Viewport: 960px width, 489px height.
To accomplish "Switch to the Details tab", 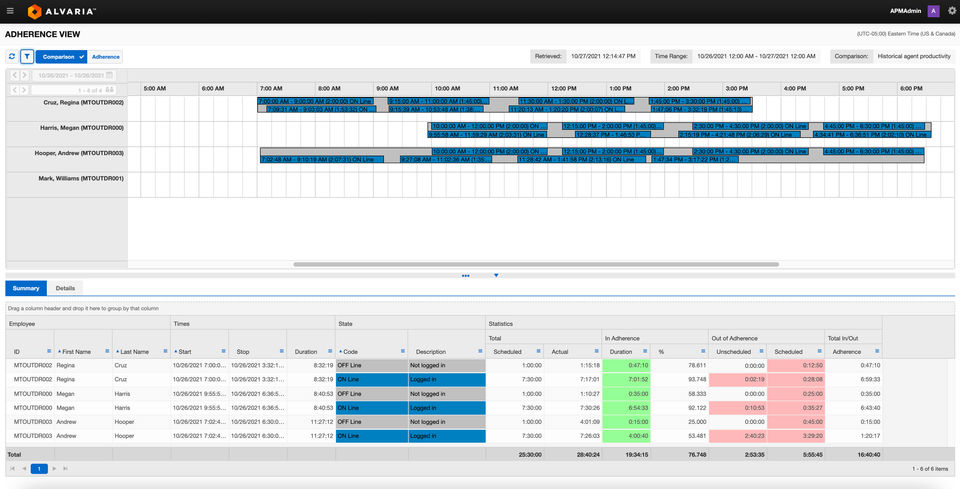I will coord(66,288).
